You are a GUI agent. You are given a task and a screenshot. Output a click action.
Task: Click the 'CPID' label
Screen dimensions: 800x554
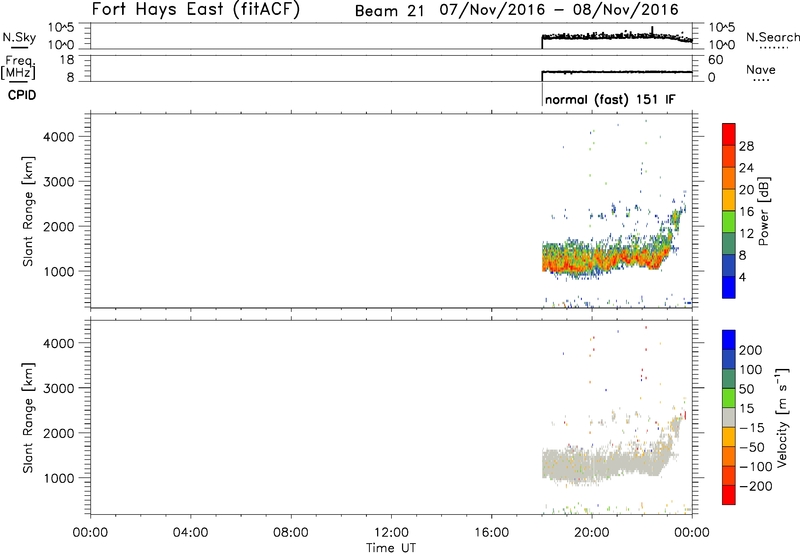22,95
